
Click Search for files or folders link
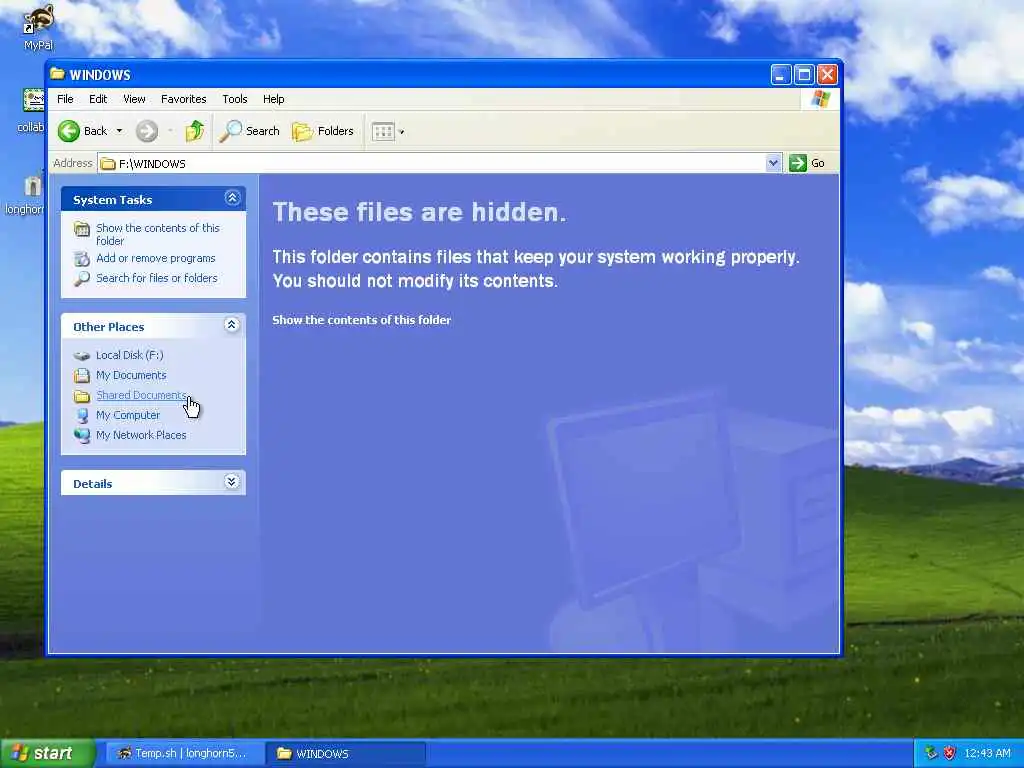point(157,278)
